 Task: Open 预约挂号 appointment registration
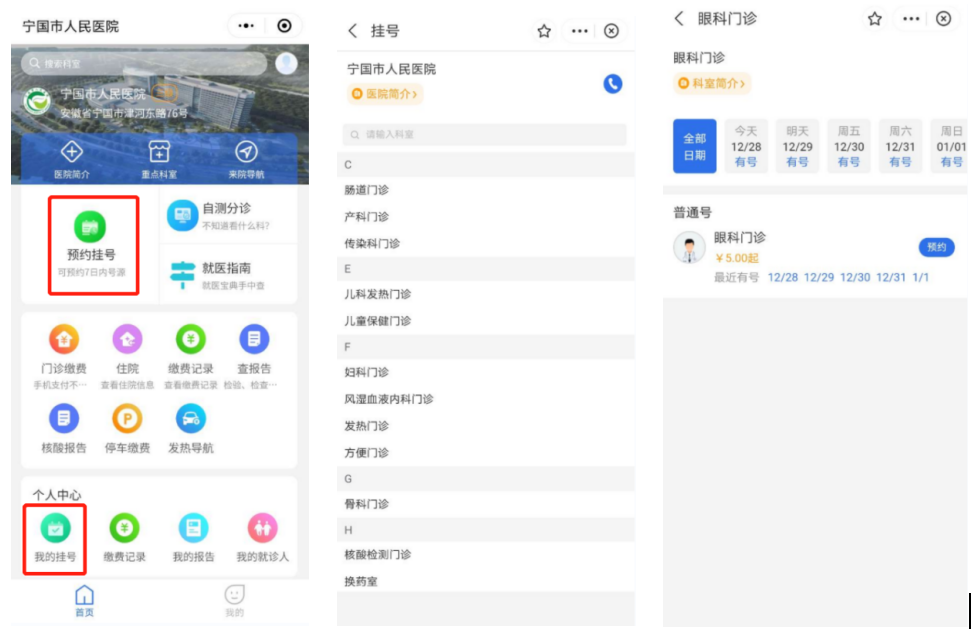pos(92,245)
